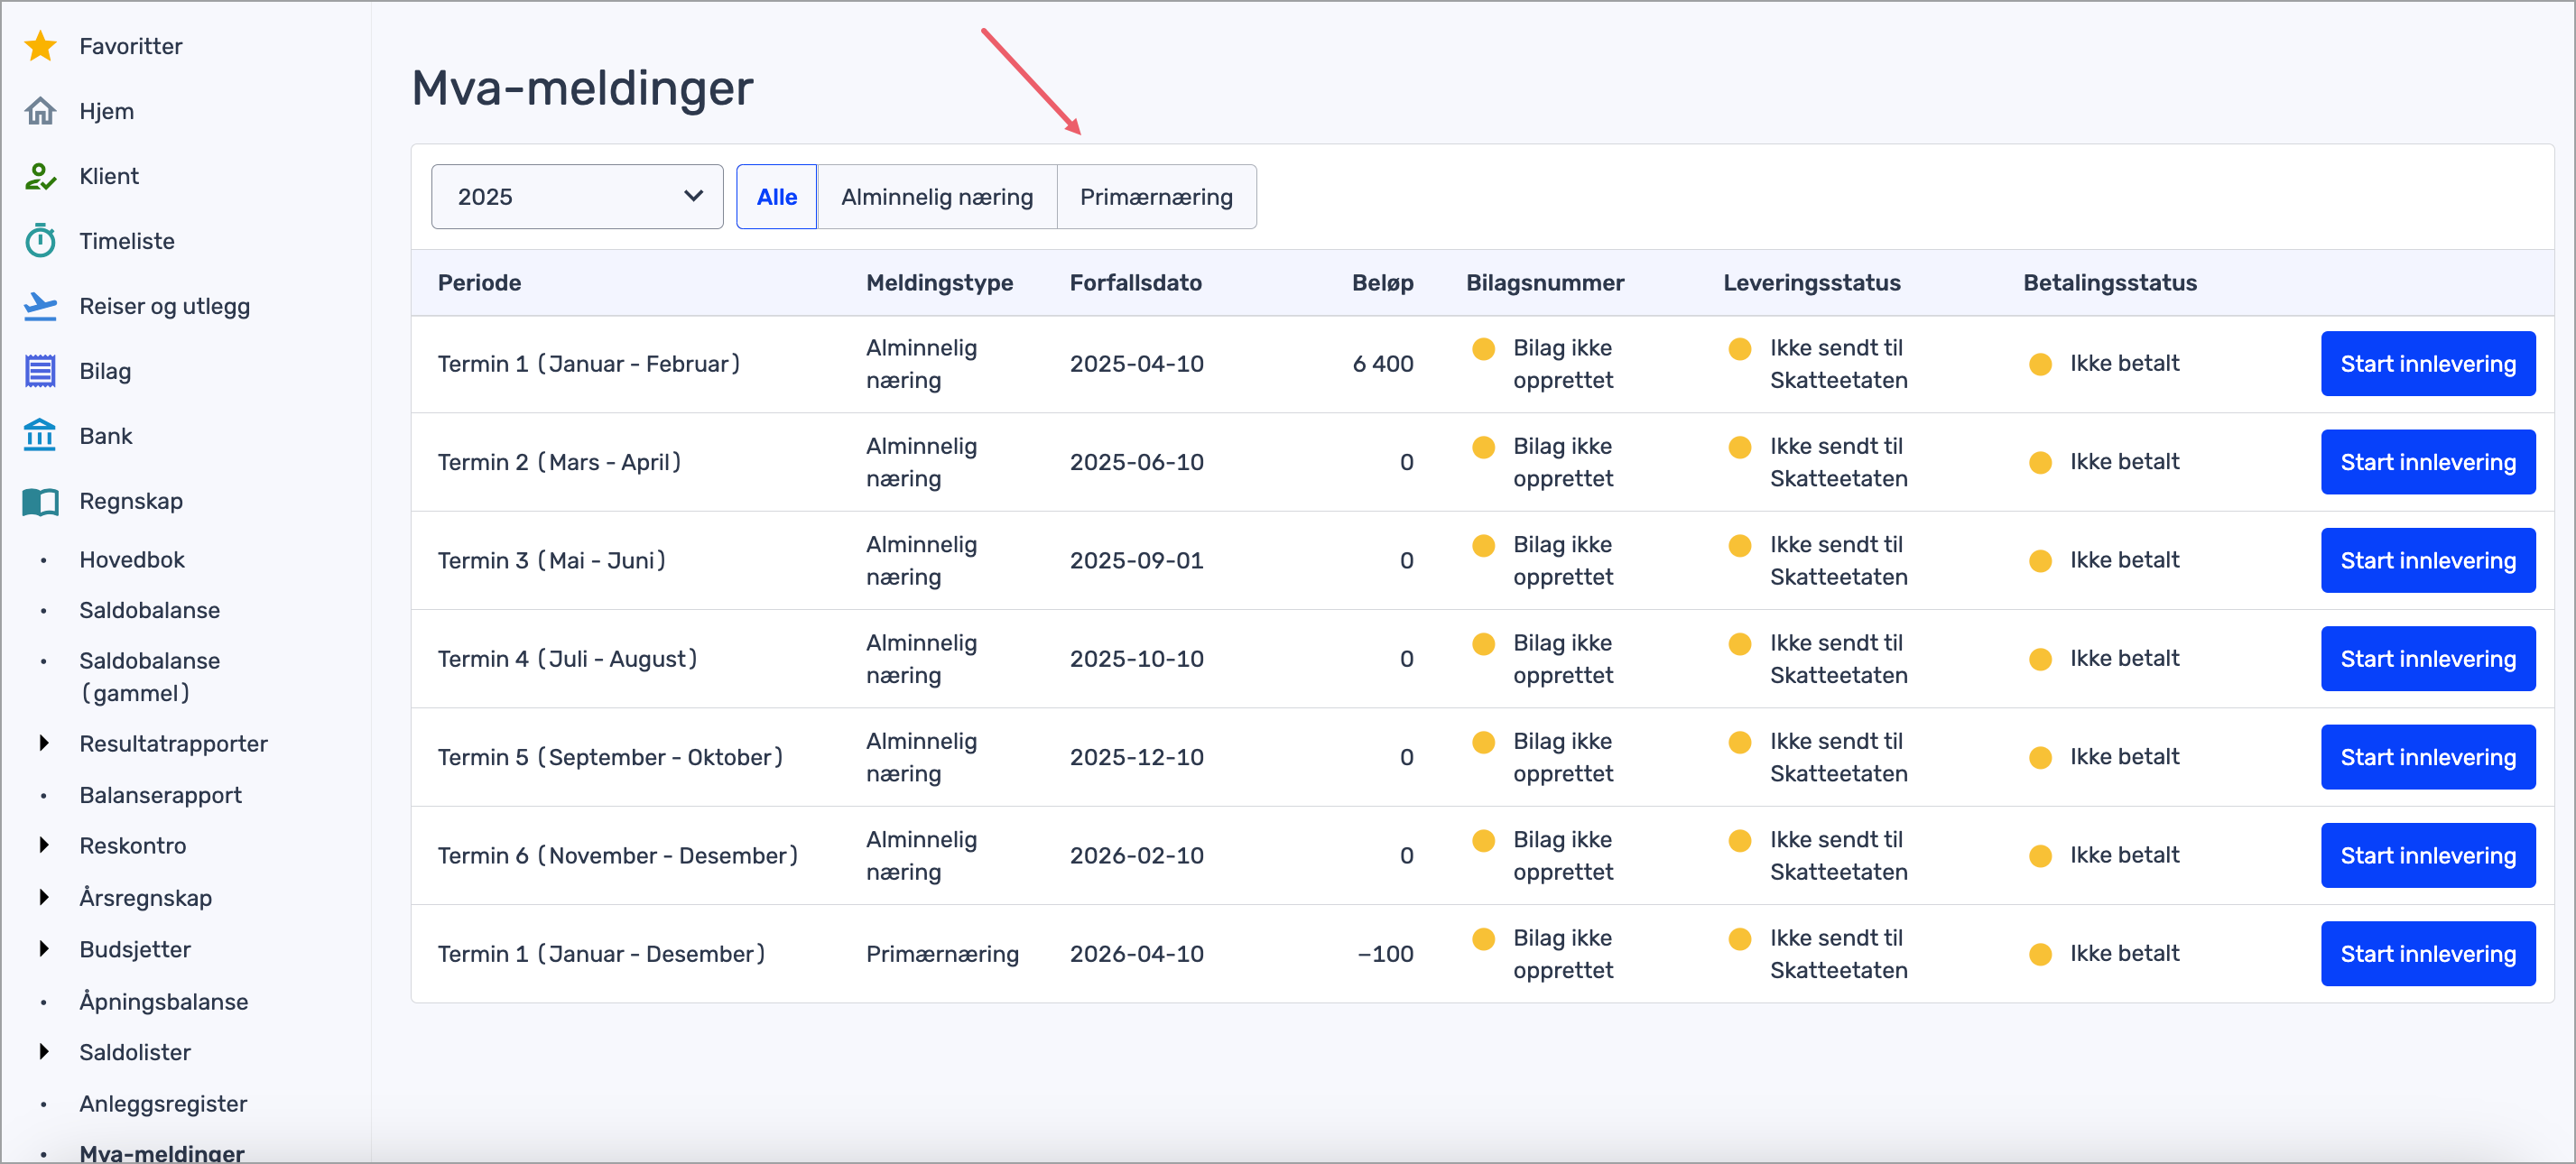The width and height of the screenshot is (2576, 1164).
Task: Click Termin 3 (Mai - Juni) period cell
Action: (552, 561)
